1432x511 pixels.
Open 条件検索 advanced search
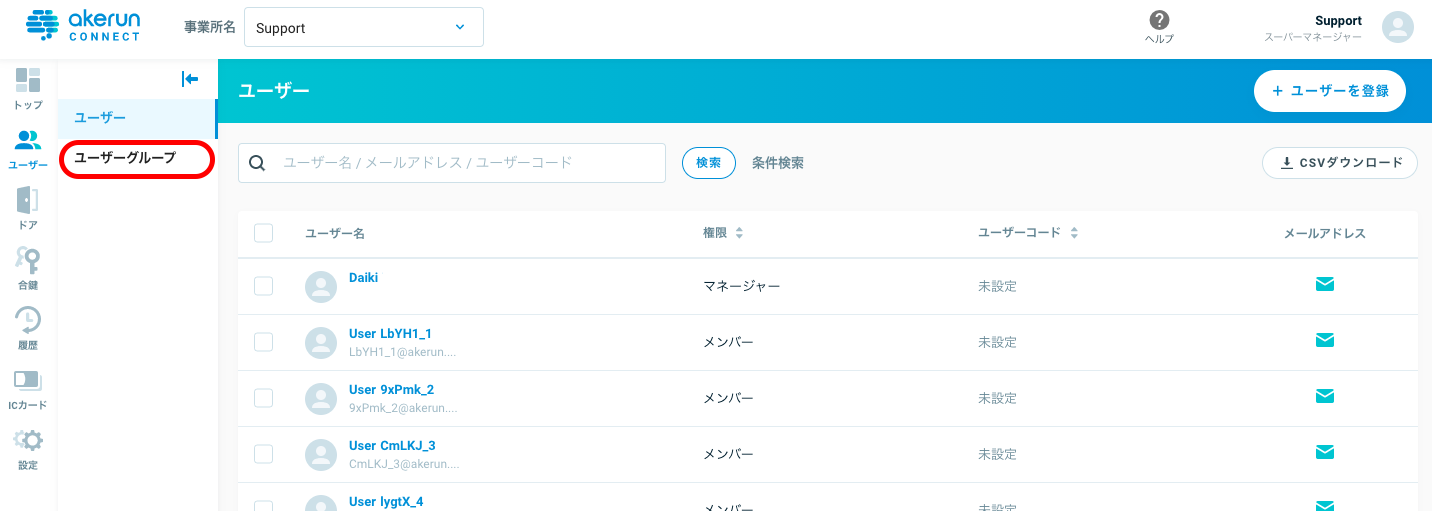[x=778, y=163]
